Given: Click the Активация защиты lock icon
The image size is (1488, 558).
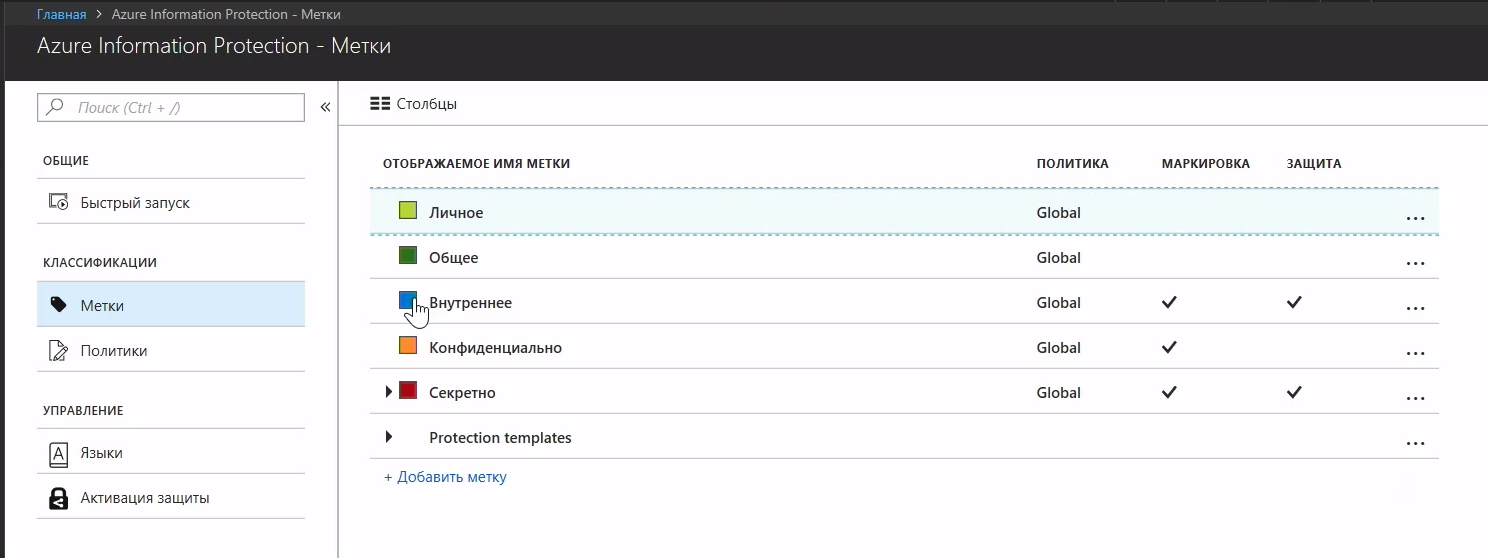Looking at the screenshot, I should click(58, 498).
